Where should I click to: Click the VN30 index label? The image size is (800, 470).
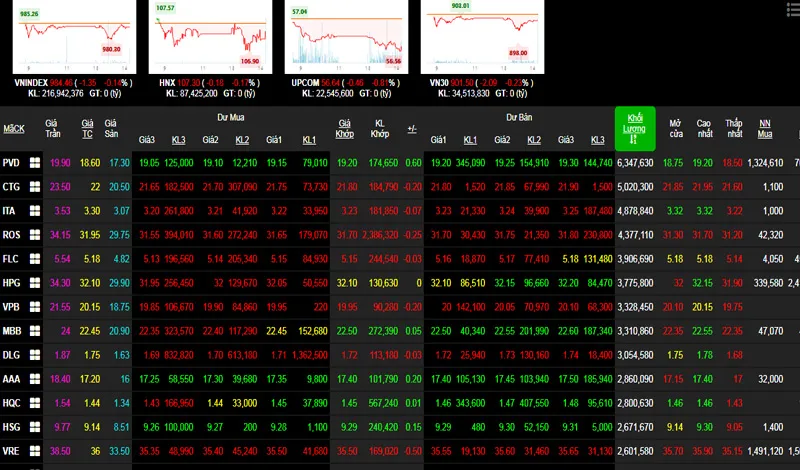tap(439, 83)
